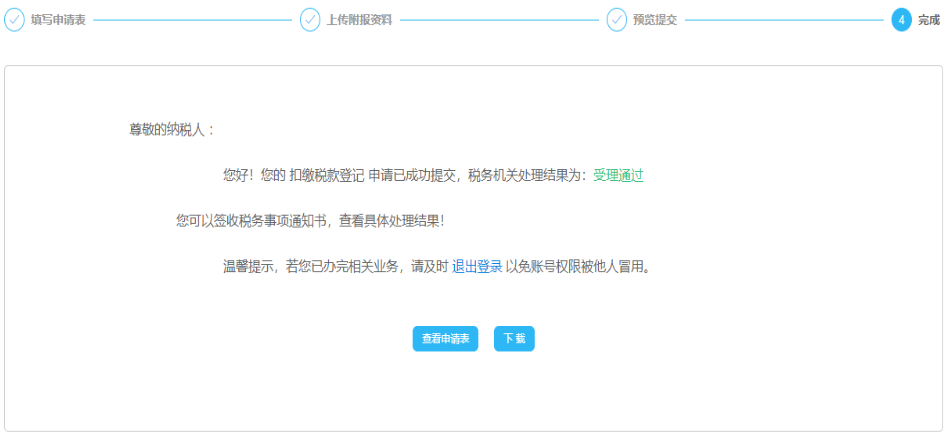
Task: Click the green 受理通过 result text
Action: (x=618, y=175)
